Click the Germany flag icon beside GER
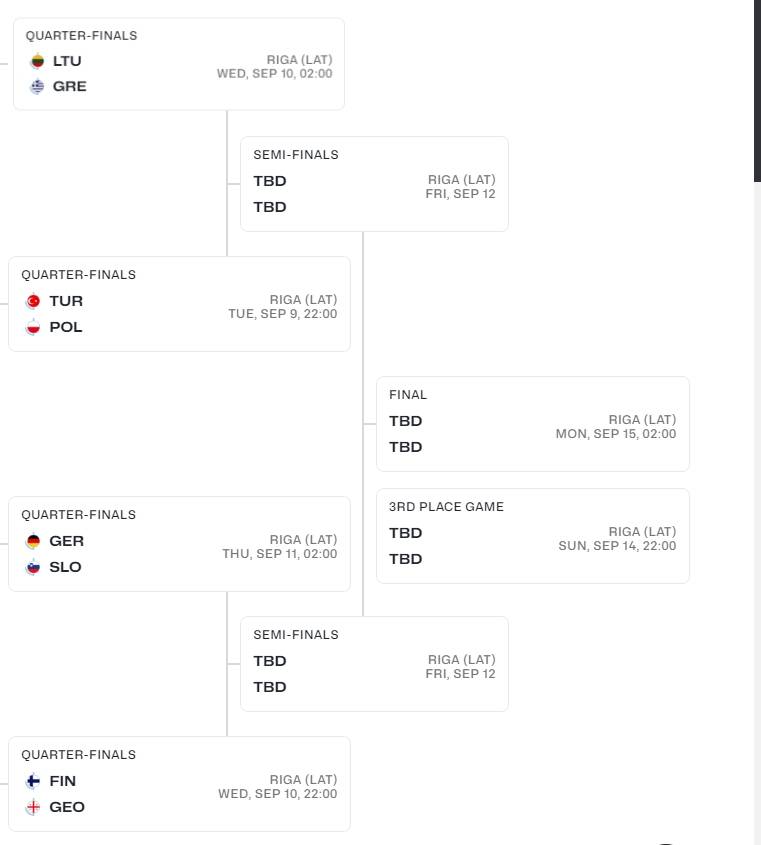761x845 pixels. [33, 541]
